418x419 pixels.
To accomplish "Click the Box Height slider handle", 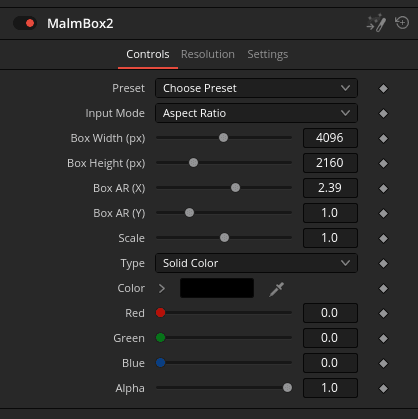I will click(193, 163).
